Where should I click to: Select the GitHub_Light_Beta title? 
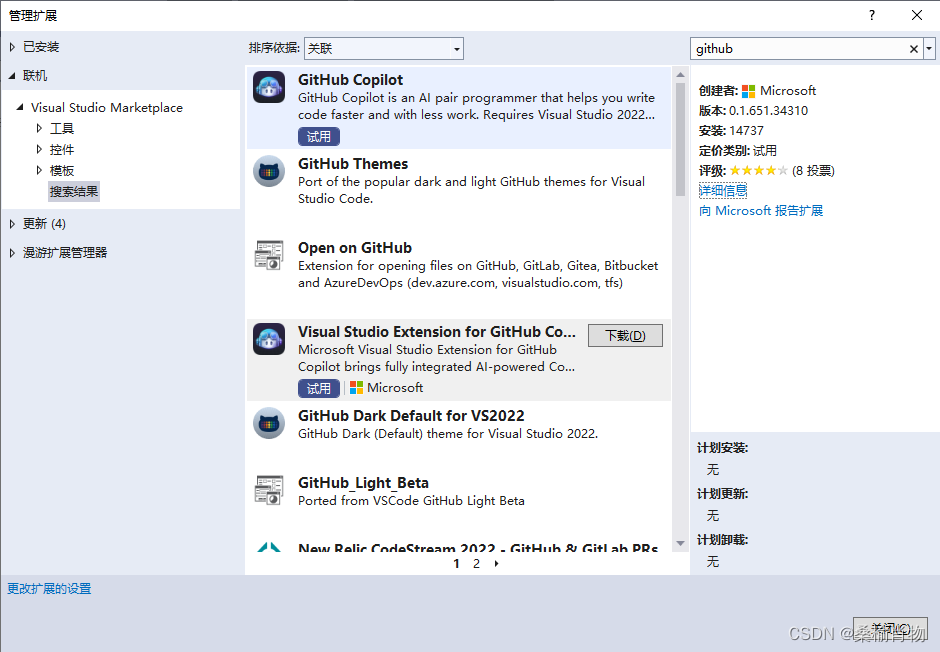tap(363, 482)
